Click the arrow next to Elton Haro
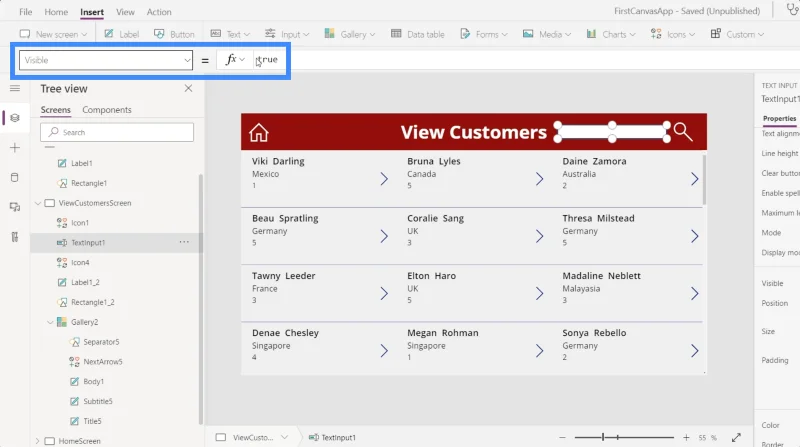The width and height of the screenshot is (800, 447). [x=539, y=293]
